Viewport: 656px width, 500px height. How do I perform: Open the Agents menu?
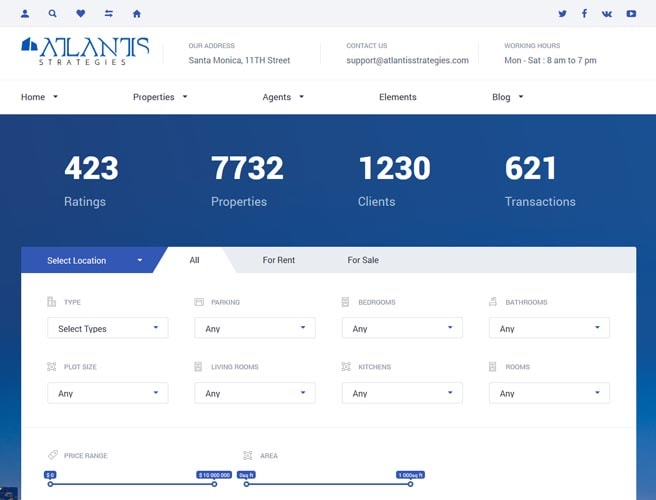(283, 97)
